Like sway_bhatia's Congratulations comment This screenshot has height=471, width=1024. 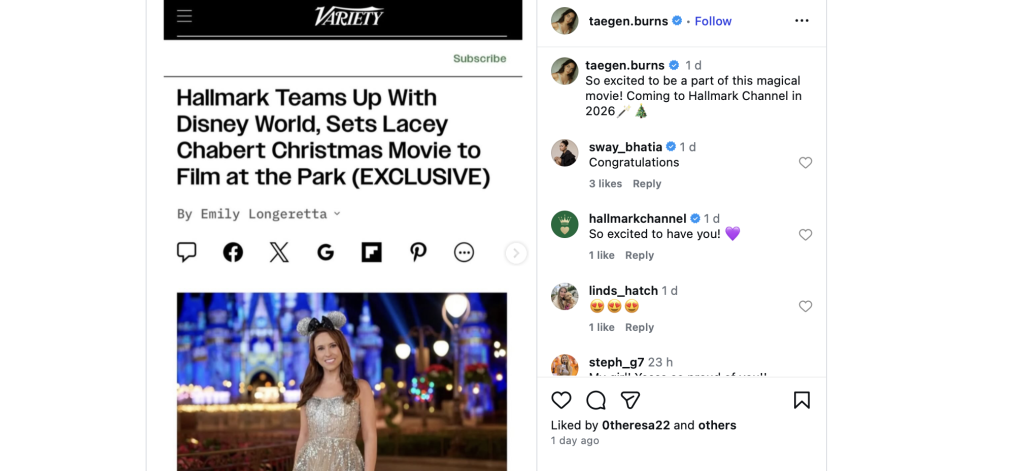click(805, 163)
